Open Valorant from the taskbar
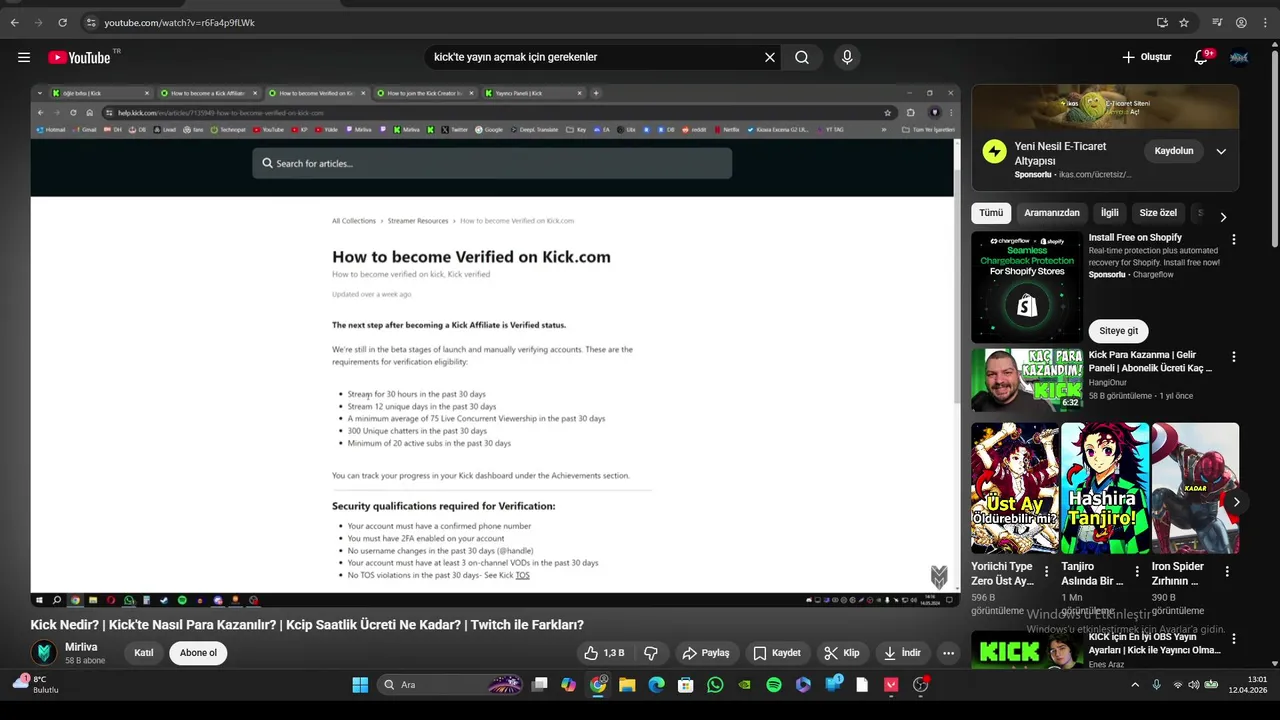 pos(891,685)
